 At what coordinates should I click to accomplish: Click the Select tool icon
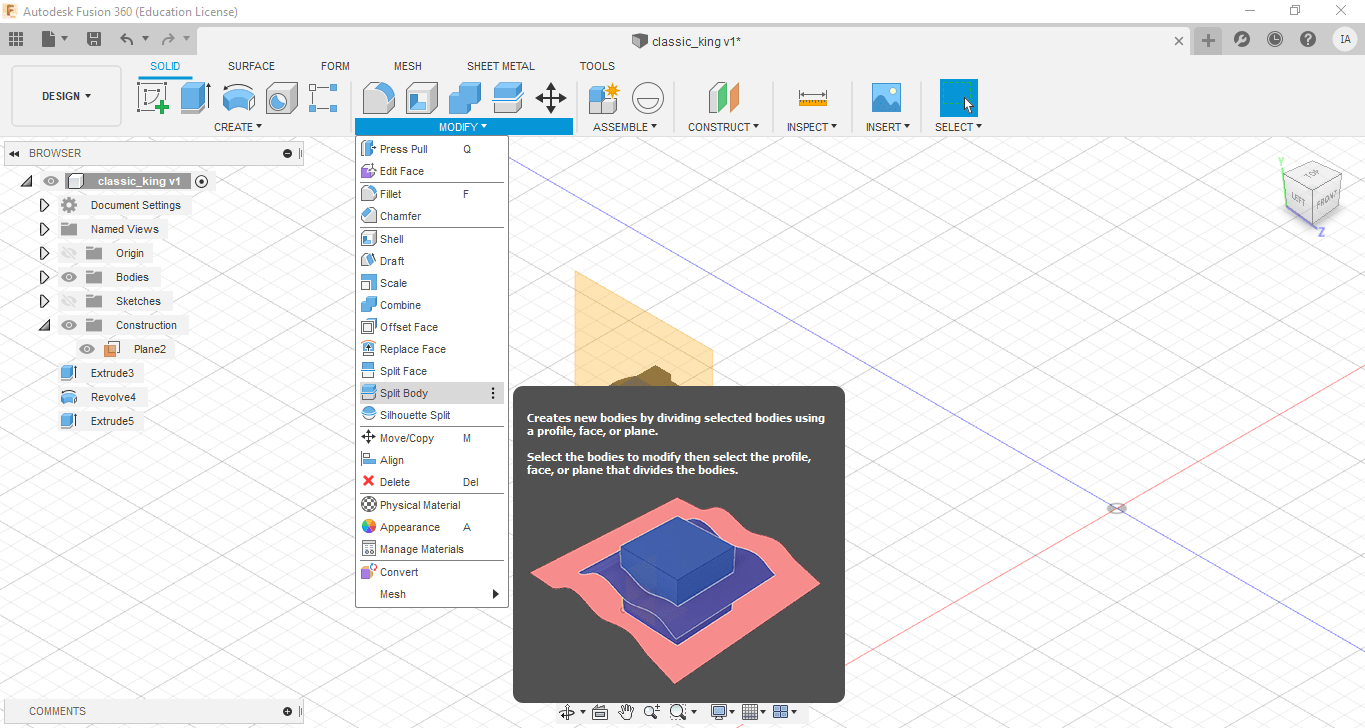[958, 98]
